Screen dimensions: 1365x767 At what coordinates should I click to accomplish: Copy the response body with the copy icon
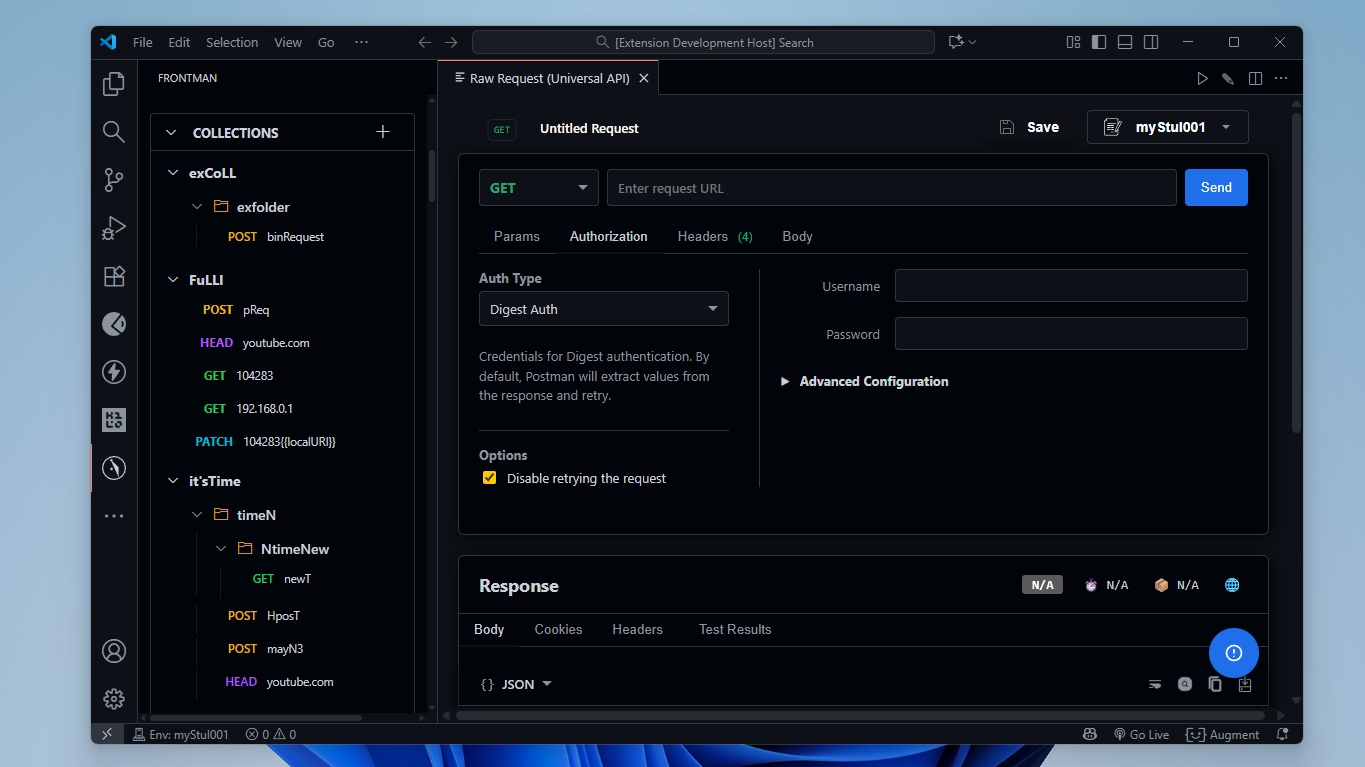click(1215, 685)
